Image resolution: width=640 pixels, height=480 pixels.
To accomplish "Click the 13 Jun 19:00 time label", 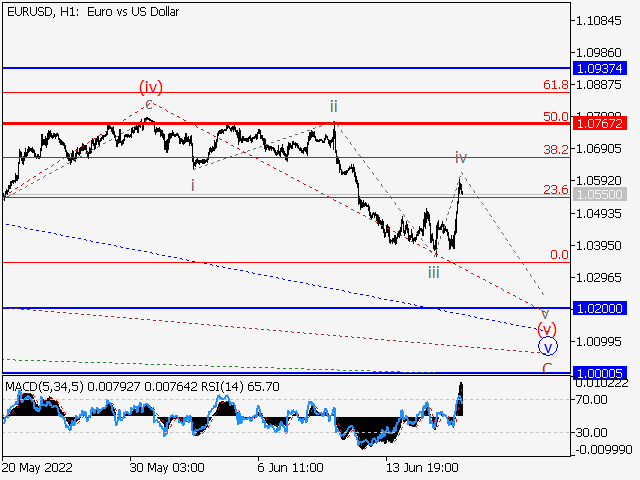I will [422, 467].
